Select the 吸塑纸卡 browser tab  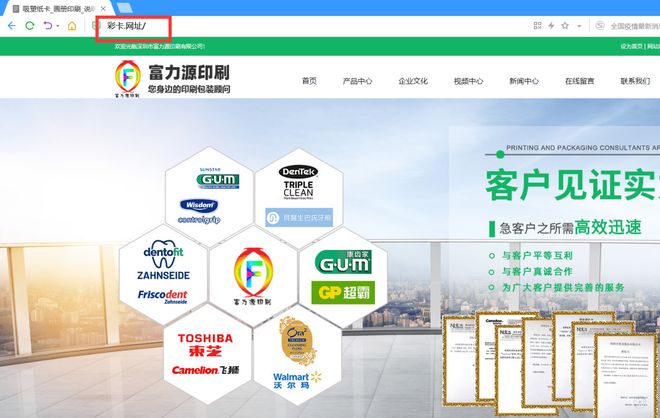point(58,8)
